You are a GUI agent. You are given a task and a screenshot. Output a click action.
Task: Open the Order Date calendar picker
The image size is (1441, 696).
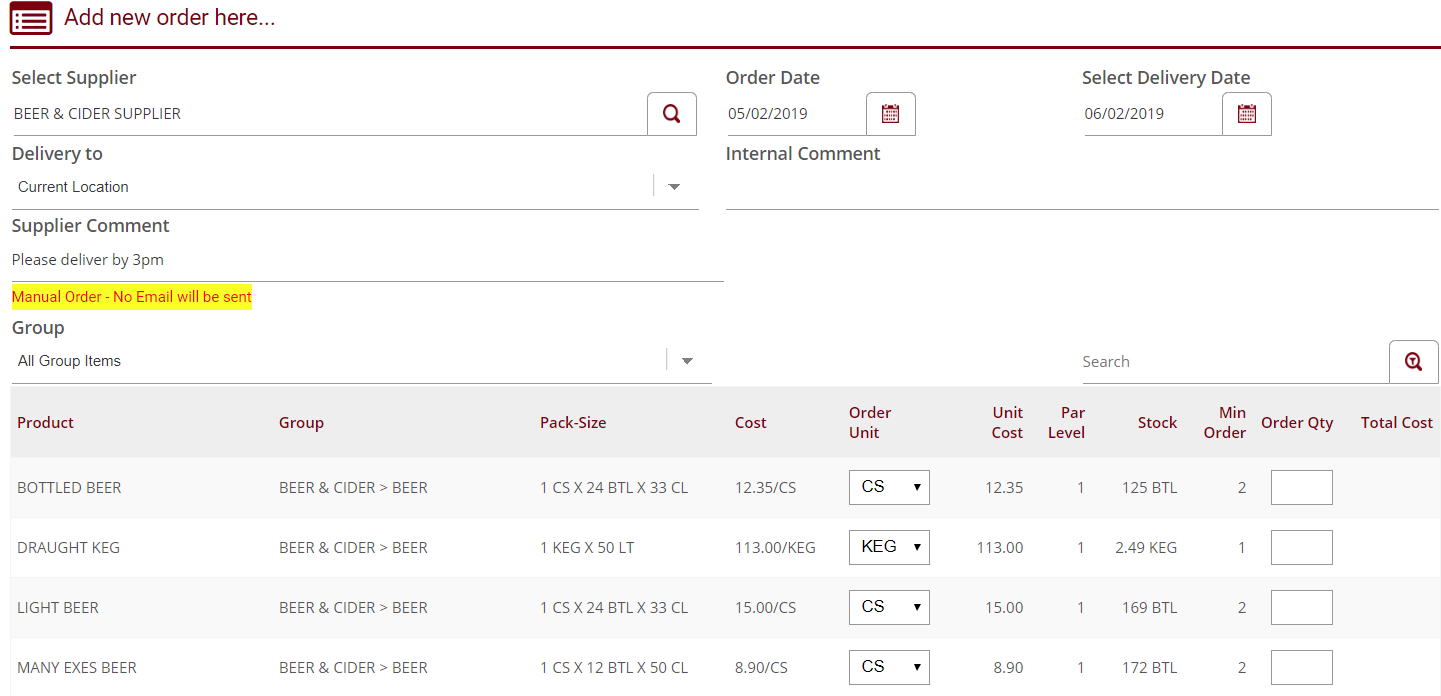click(889, 113)
